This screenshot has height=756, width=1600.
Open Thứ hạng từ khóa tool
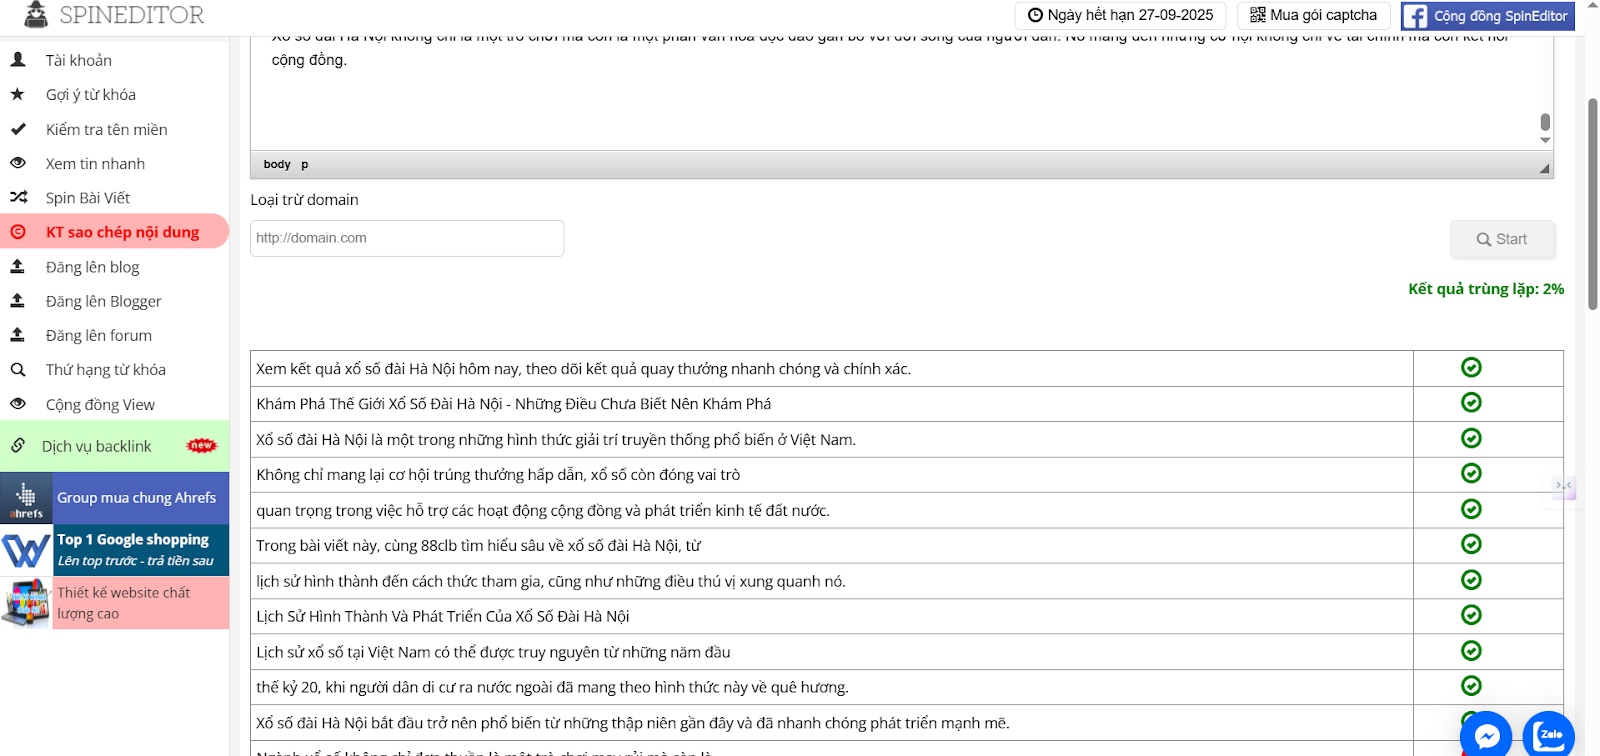pos(105,370)
